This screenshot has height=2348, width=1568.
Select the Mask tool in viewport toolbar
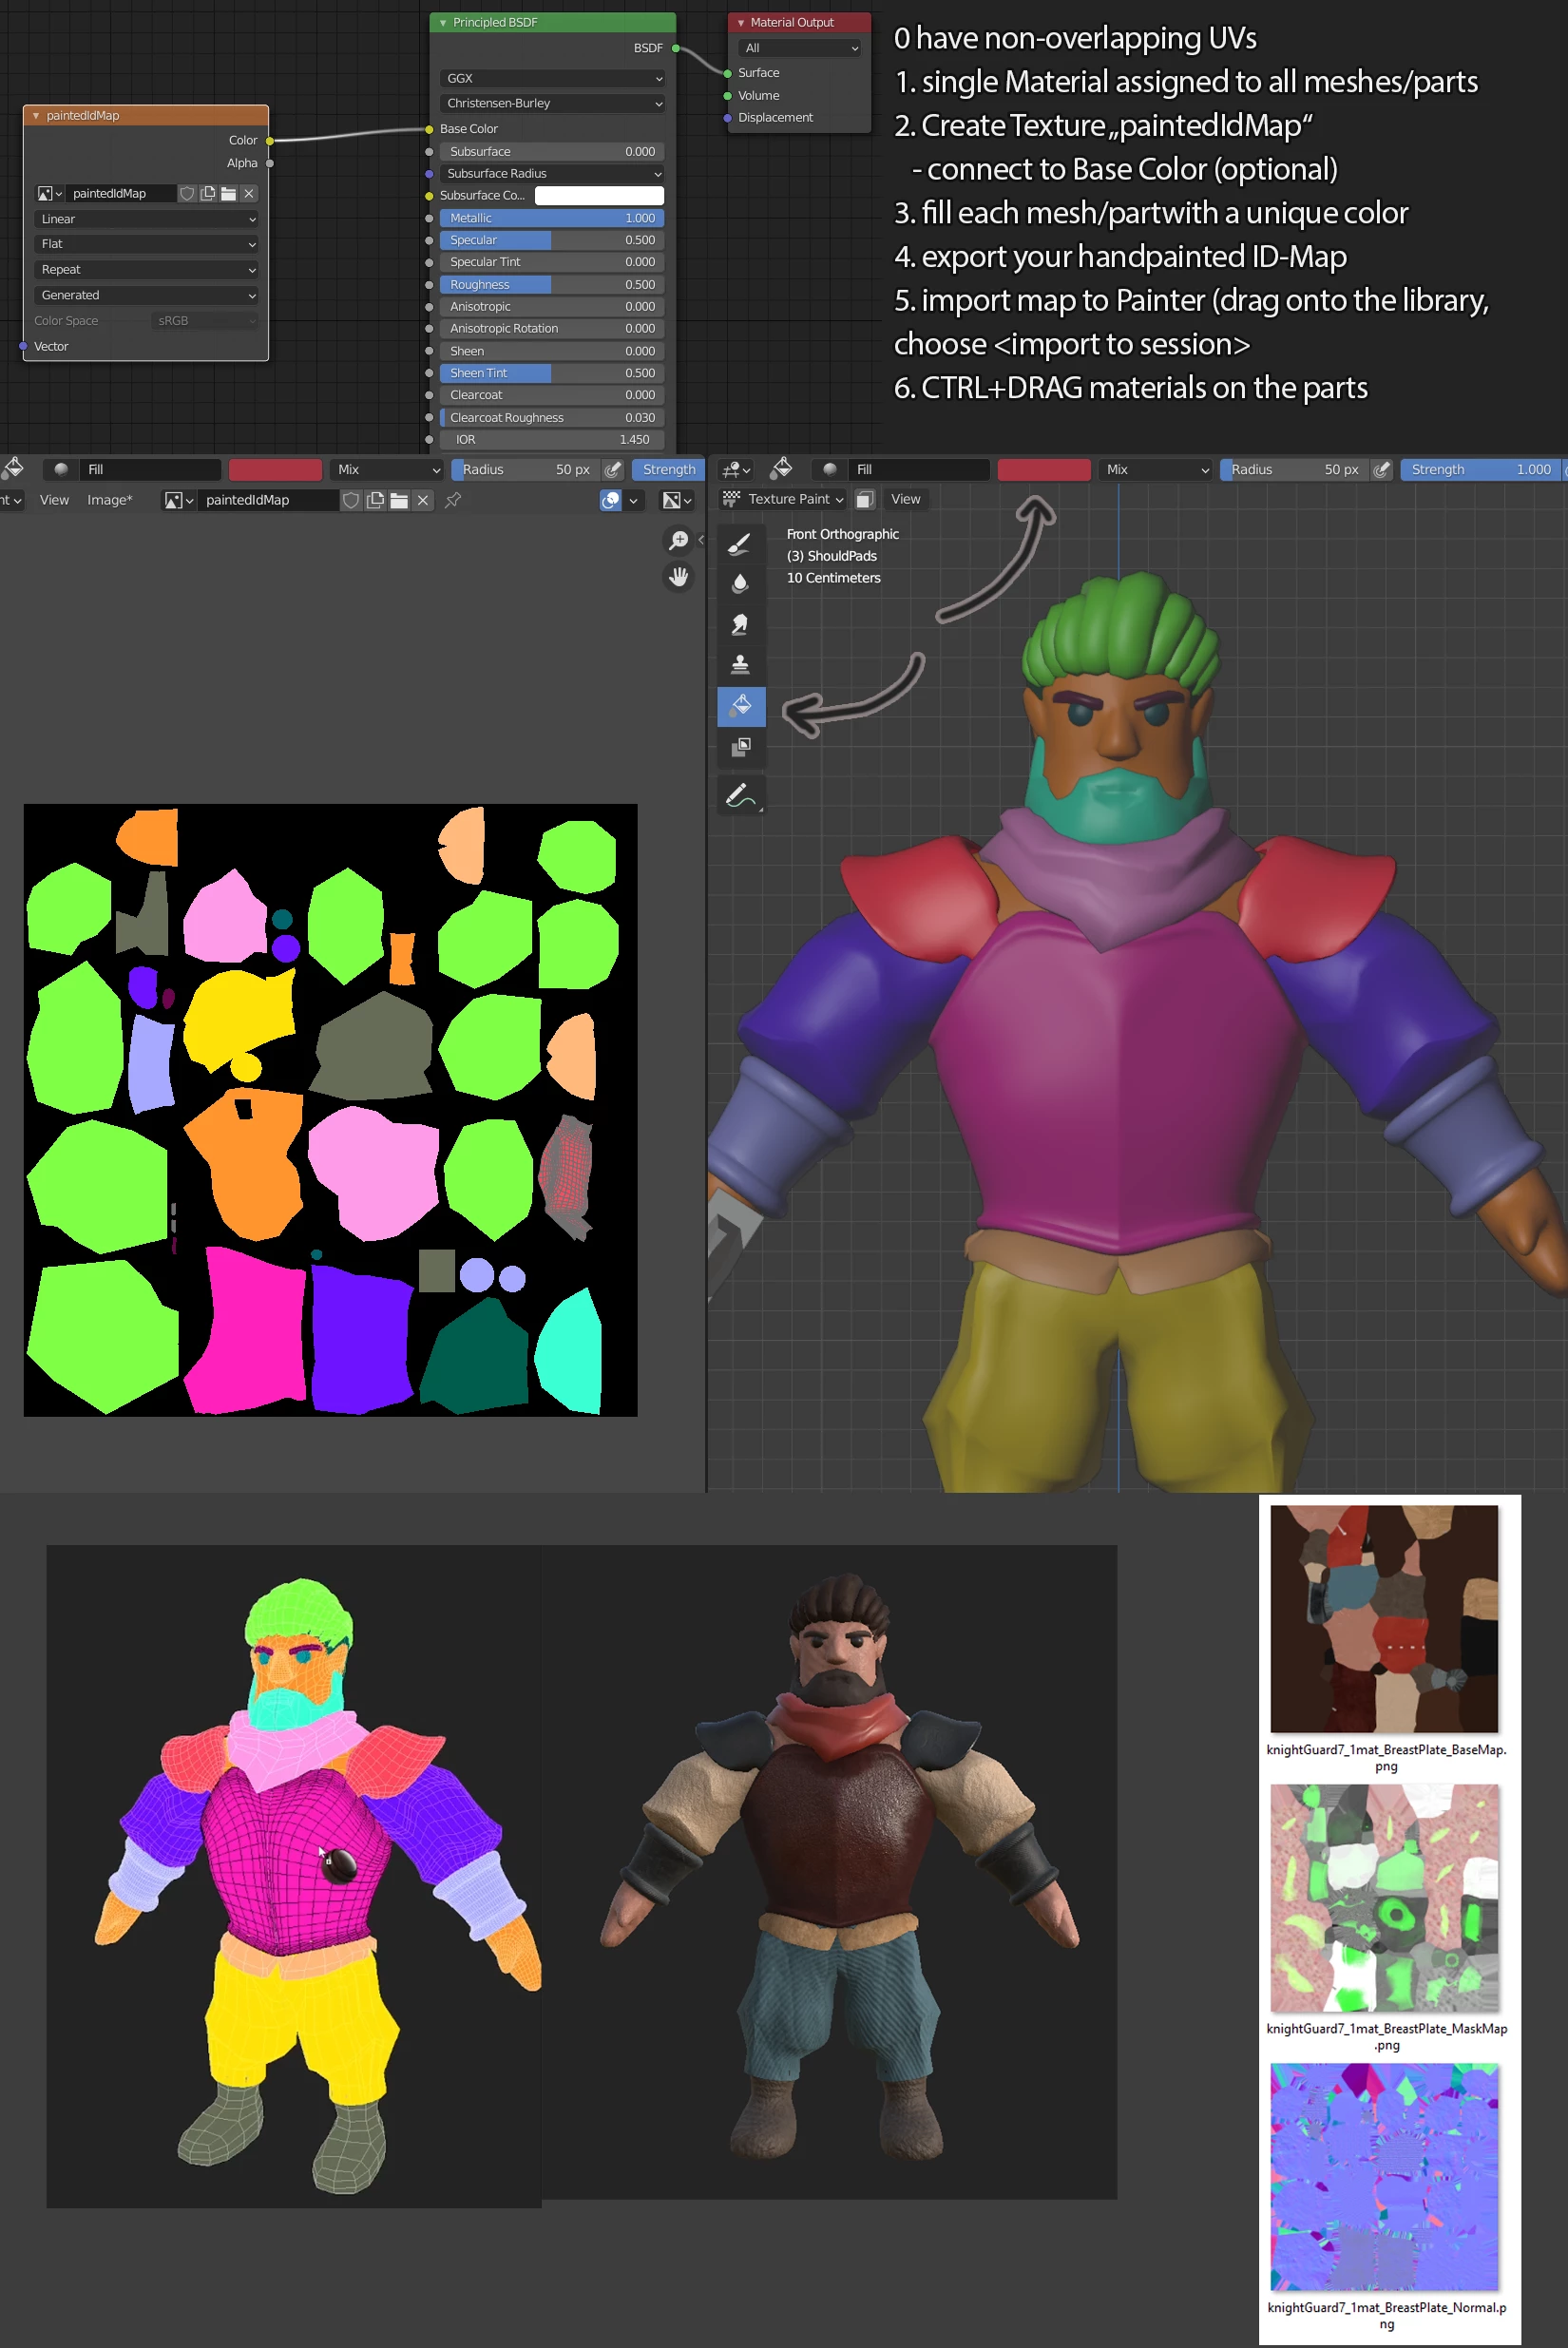tap(741, 747)
